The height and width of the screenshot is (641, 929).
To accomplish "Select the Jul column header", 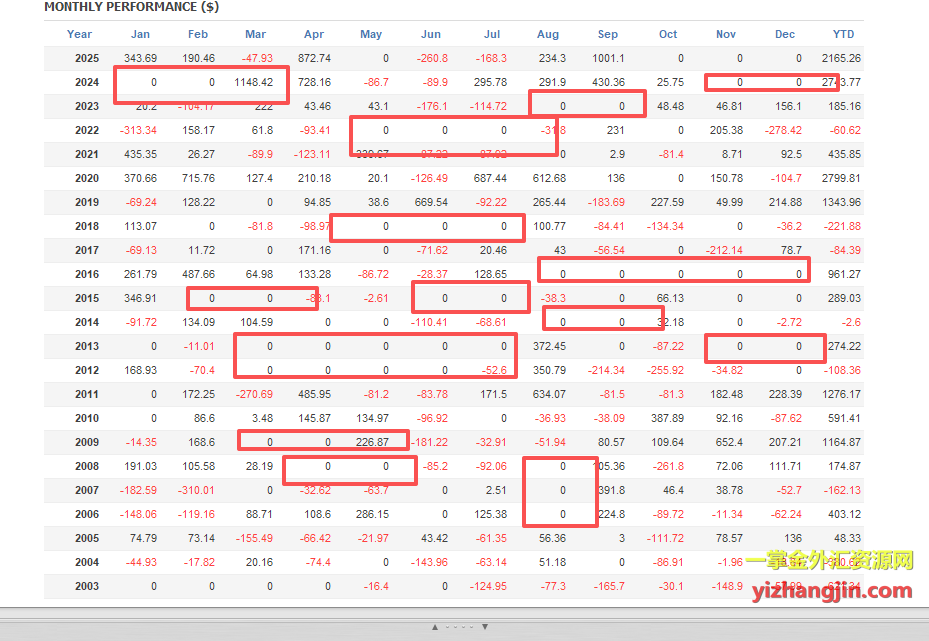I will pos(491,34).
